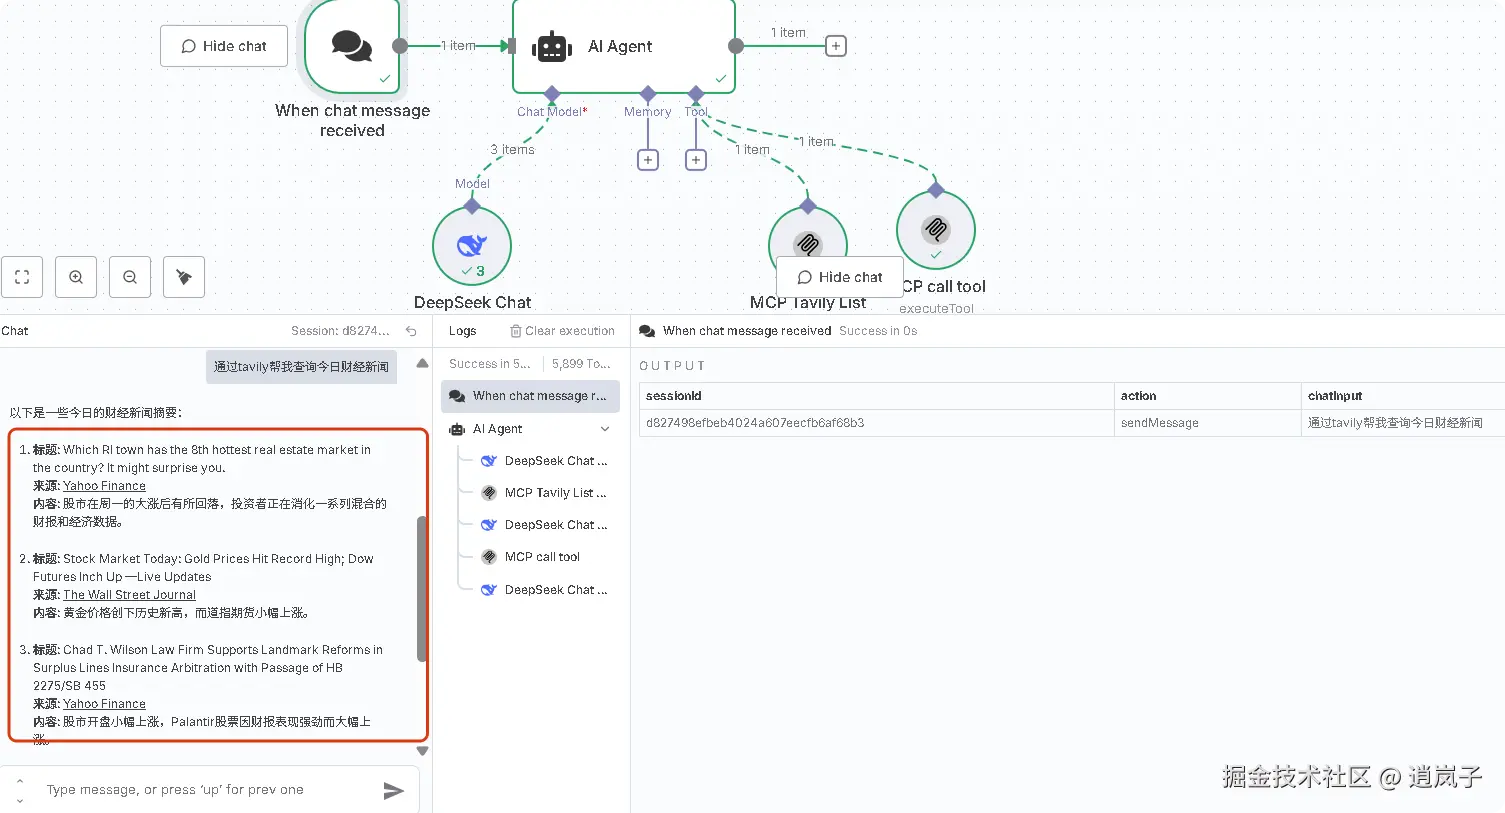Click the 'Success in 0s' status text

pyautogui.click(x=878, y=331)
